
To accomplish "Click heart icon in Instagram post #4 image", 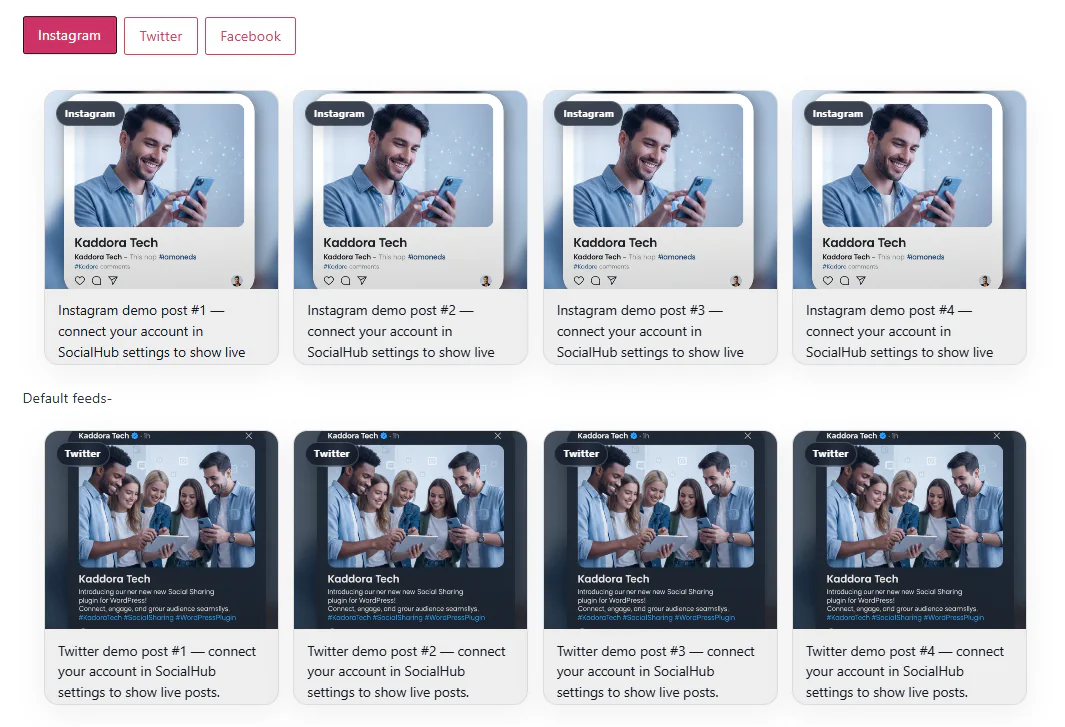I will click(829, 281).
